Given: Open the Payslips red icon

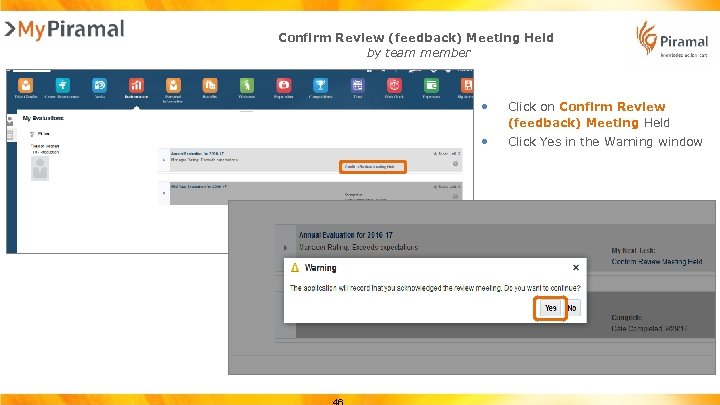Looking at the screenshot, I should click(x=284, y=85).
